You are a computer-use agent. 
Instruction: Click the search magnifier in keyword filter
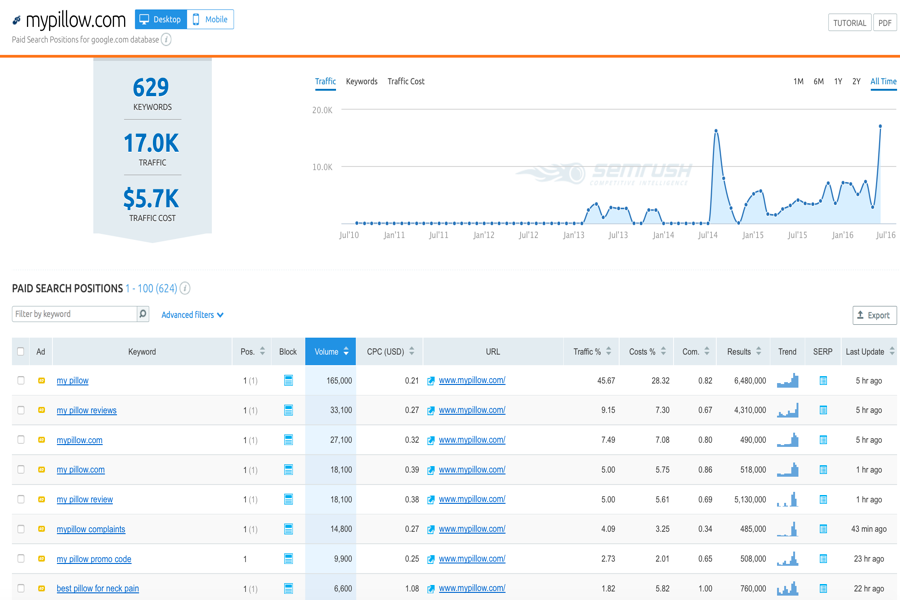tap(143, 314)
